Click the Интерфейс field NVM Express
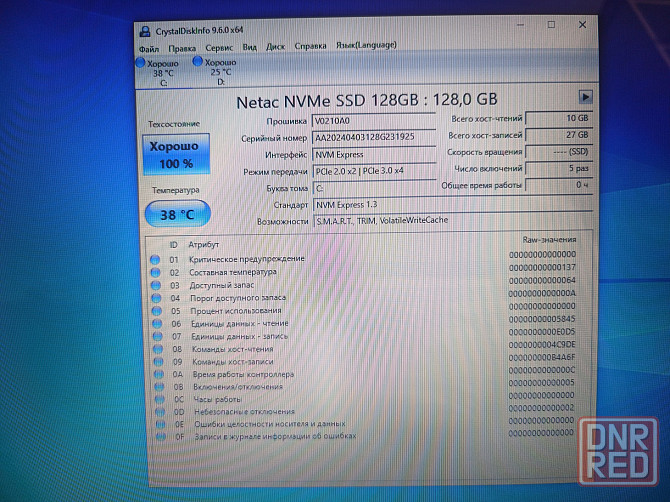This screenshot has width=670, height=502. pos(374,154)
